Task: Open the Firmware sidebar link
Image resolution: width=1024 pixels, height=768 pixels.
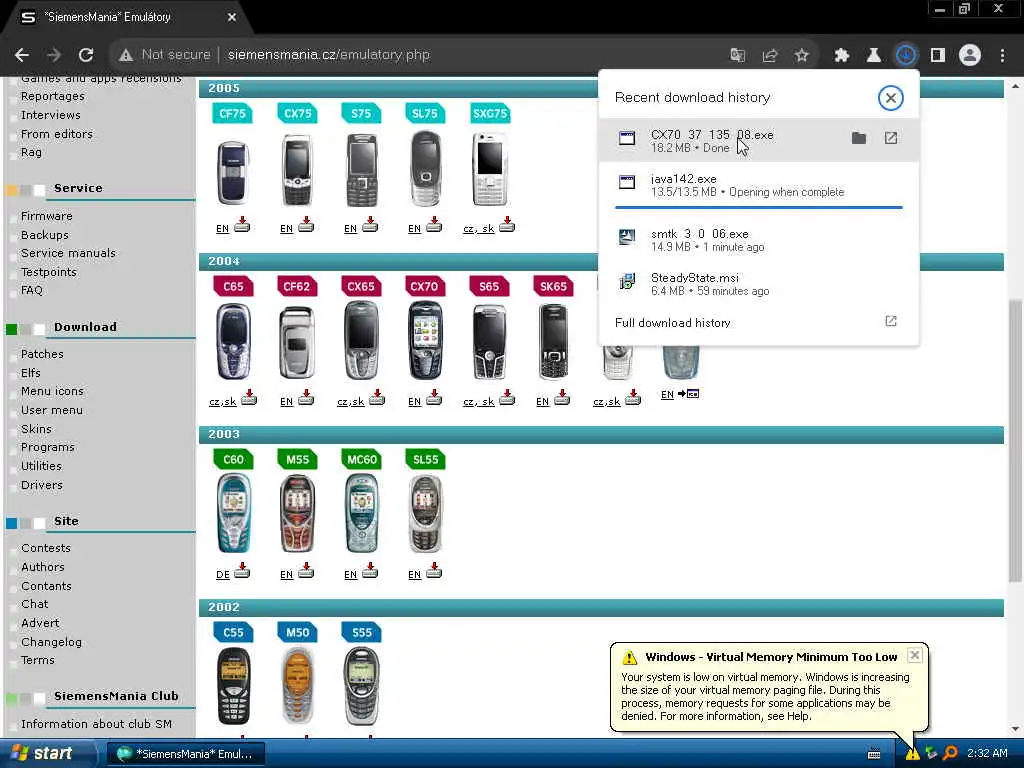Action: 46,216
